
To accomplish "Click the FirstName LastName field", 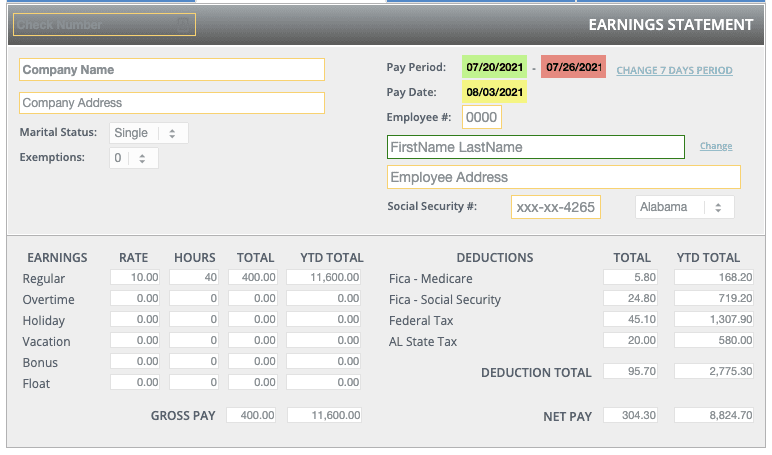I will tap(536, 147).
